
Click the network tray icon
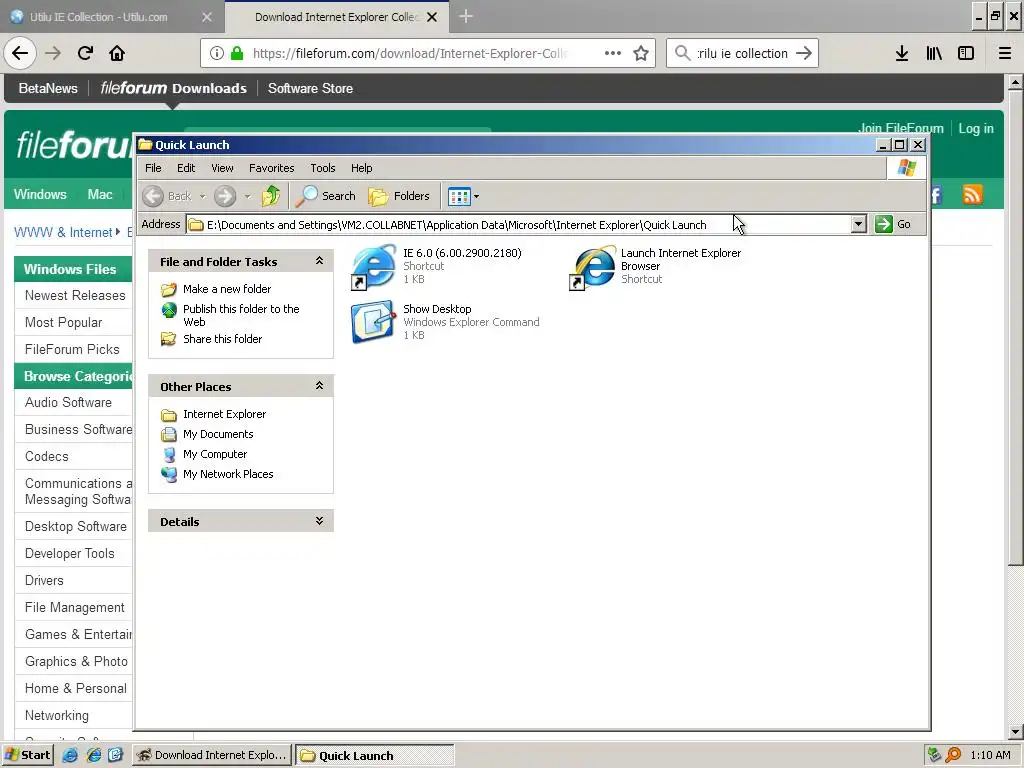[x=935, y=755]
